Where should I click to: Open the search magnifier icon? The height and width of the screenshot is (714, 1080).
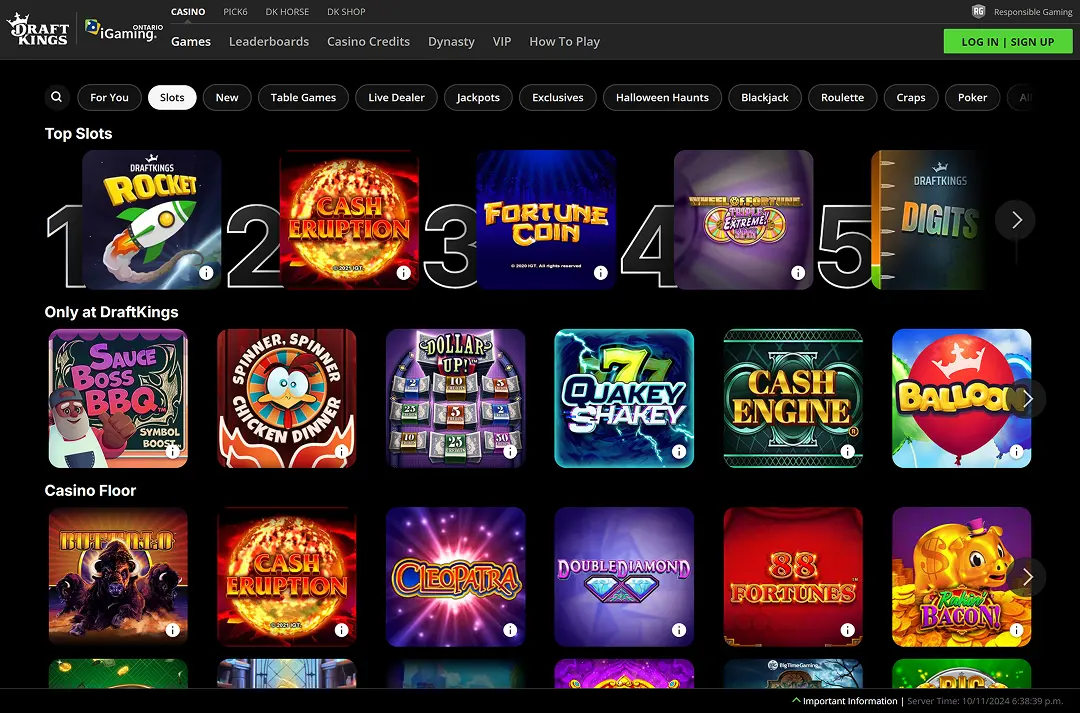click(56, 97)
